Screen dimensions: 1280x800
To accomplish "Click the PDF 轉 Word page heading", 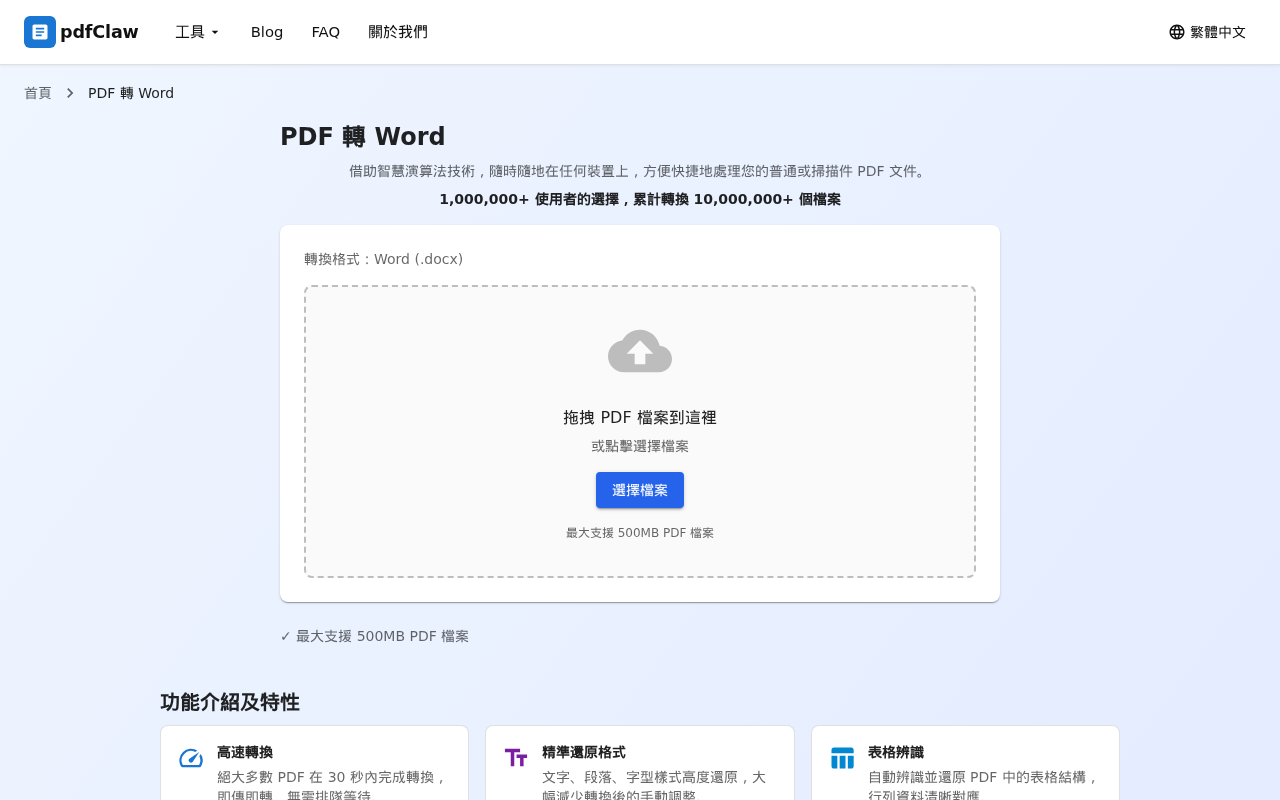I will pyautogui.click(x=362, y=137).
